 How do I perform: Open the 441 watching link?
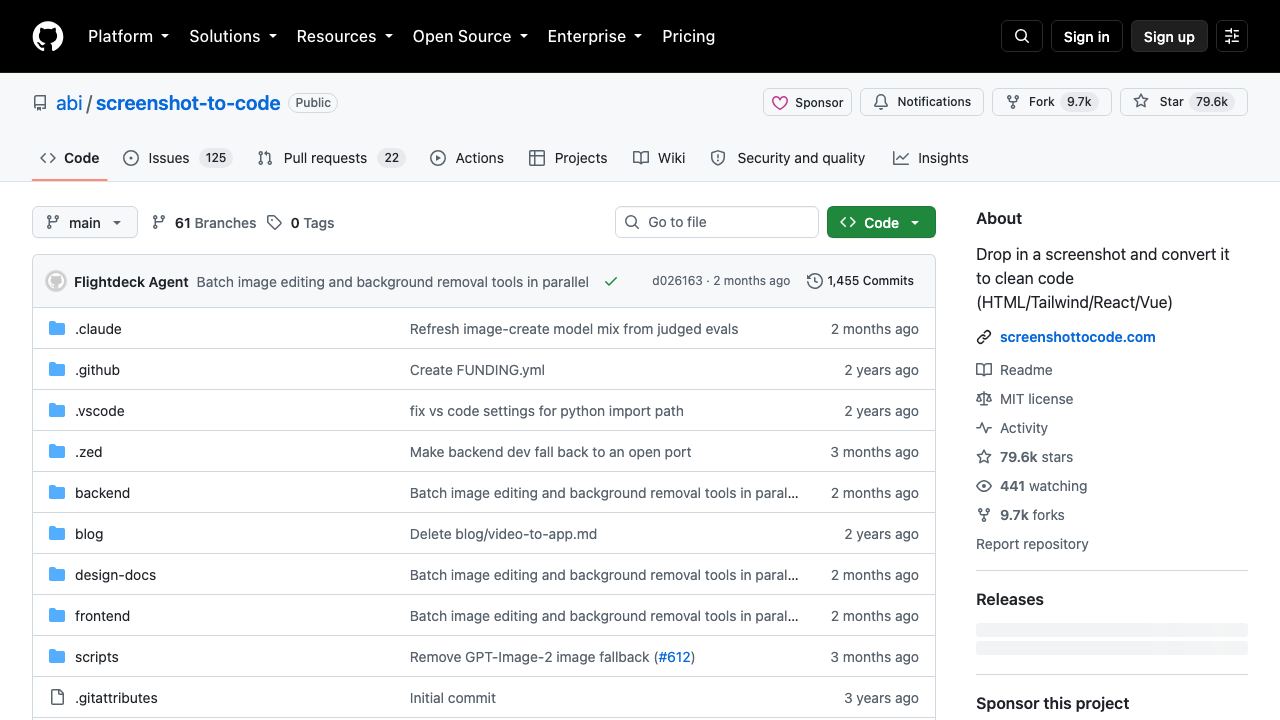click(x=1031, y=486)
